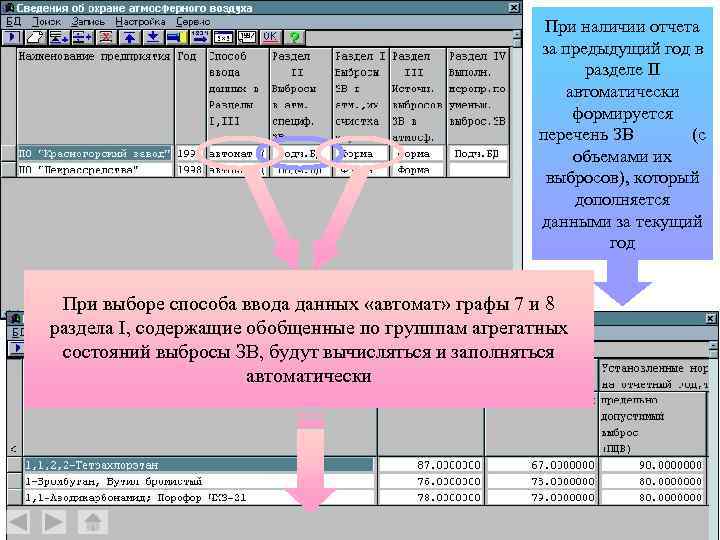This screenshot has width=720, height=540.
Task: Open the Запись menu
Action: click(88, 22)
